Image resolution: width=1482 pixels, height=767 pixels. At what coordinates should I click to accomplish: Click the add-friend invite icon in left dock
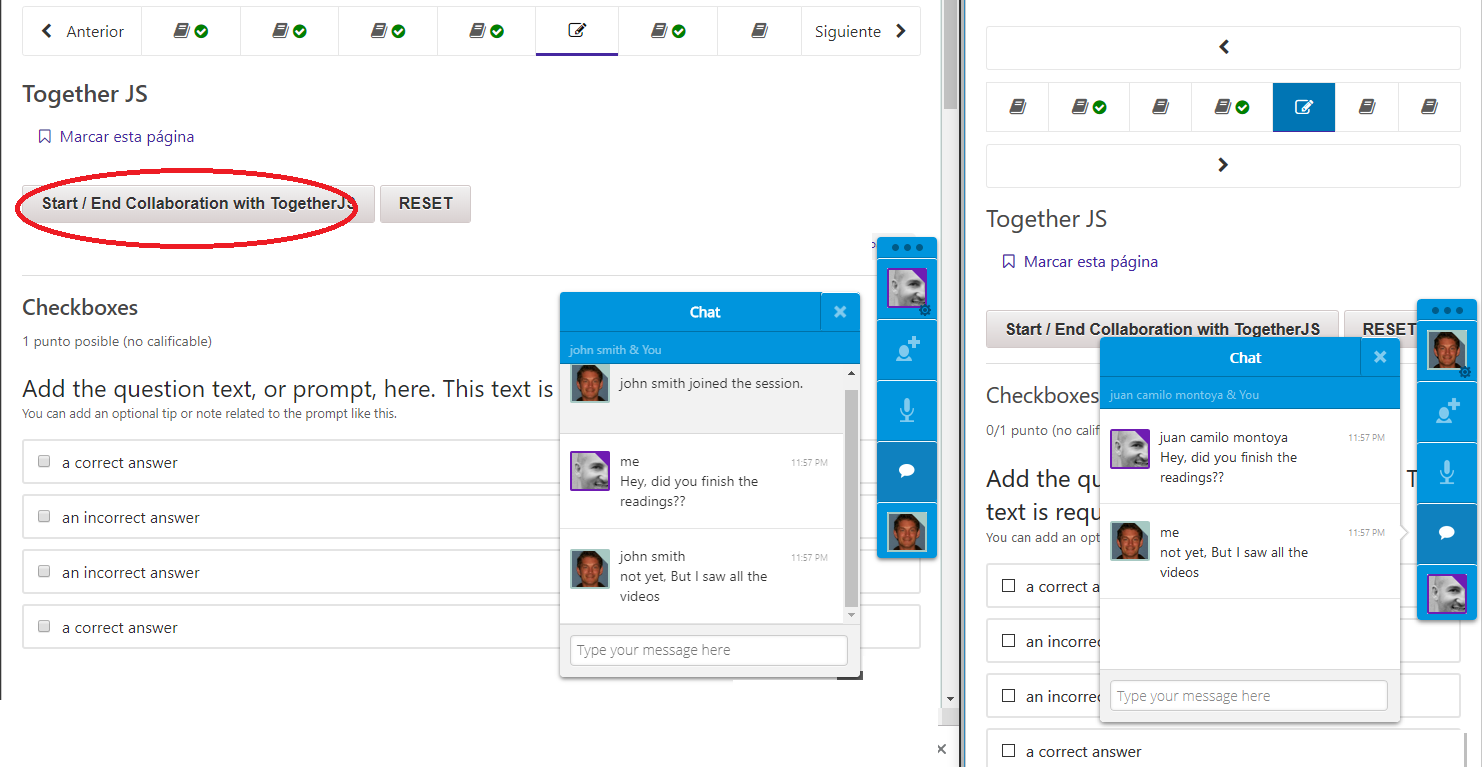(907, 350)
